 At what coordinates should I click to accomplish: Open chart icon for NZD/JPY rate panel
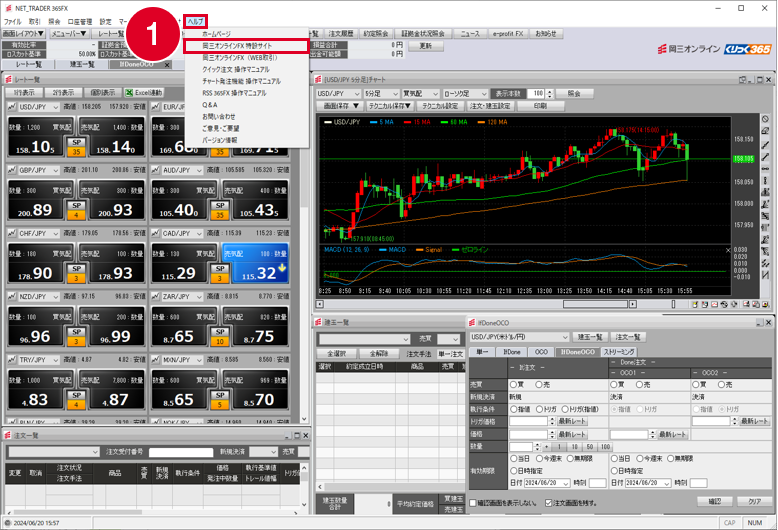click(x=12, y=296)
